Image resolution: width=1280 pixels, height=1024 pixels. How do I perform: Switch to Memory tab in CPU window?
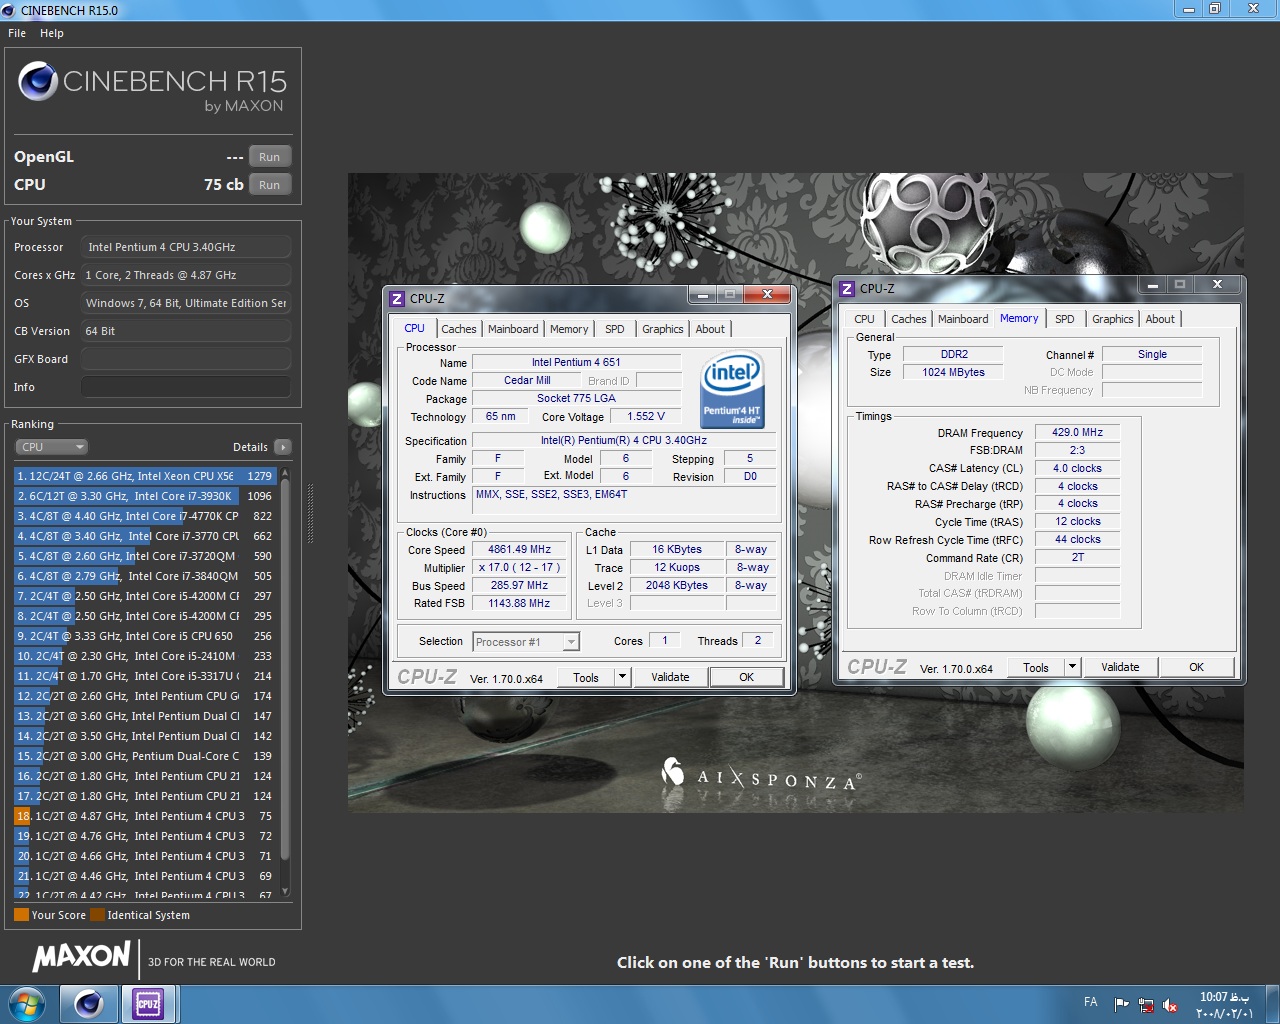[x=569, y=329]
